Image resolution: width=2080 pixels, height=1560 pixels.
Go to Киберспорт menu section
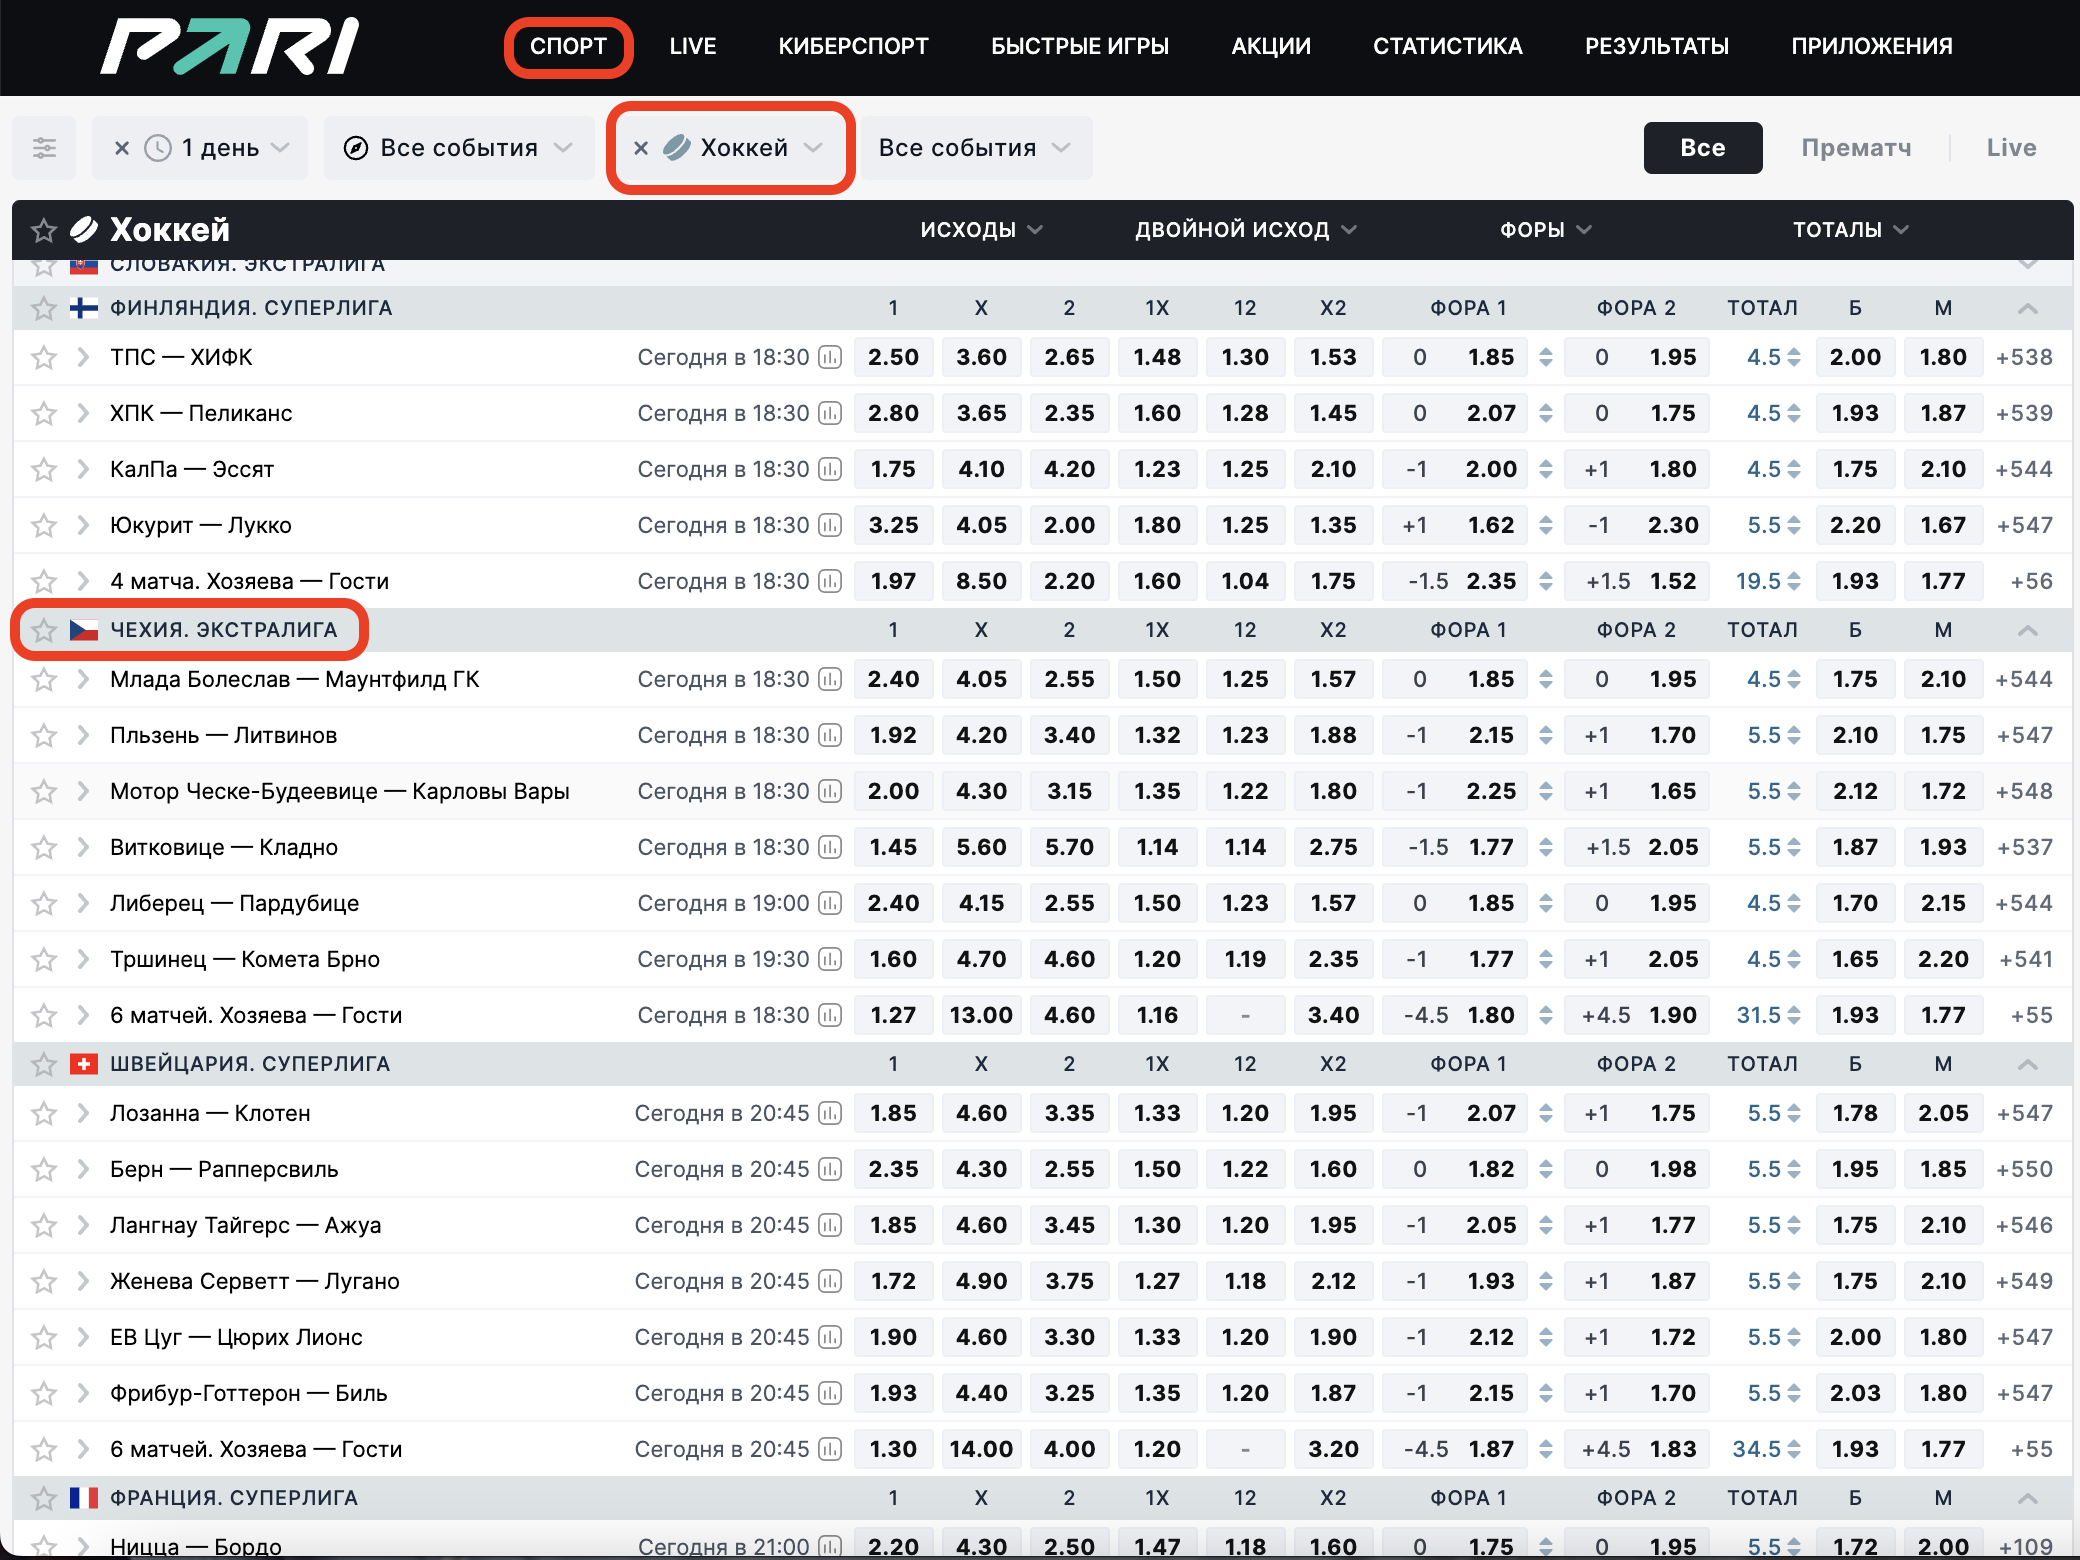click(x=853, y=46)
